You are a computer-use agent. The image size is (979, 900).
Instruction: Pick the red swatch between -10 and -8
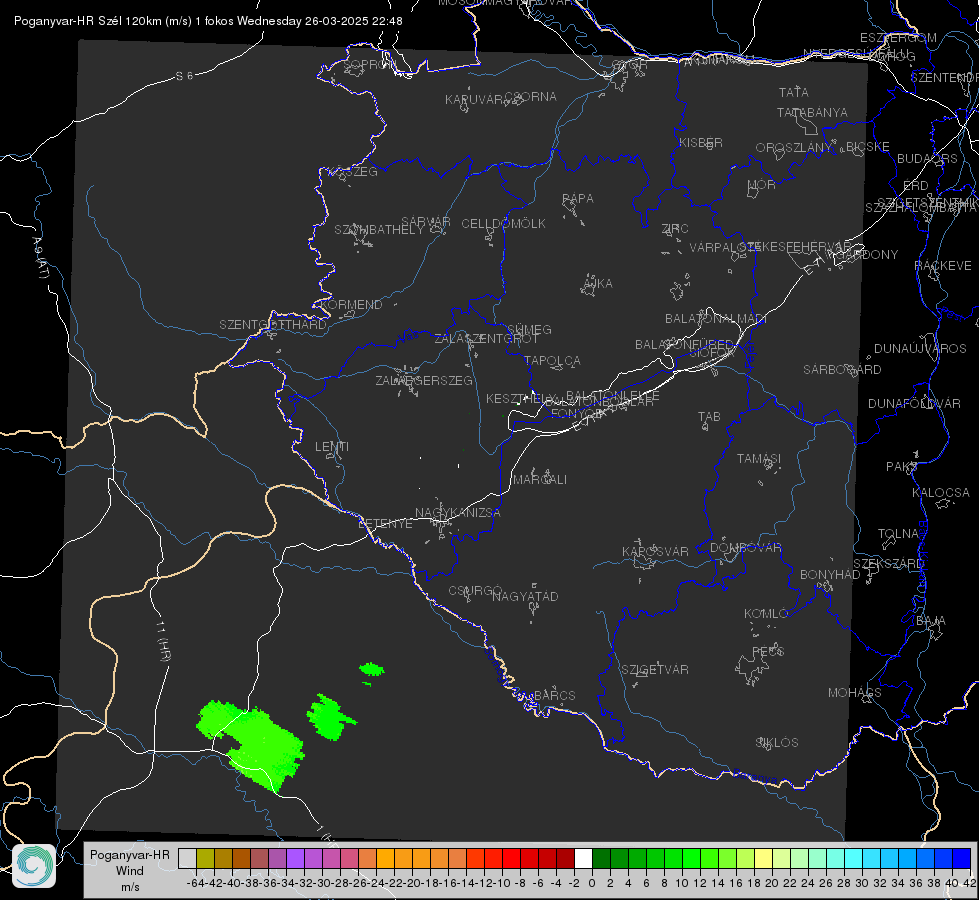coord(511,858)
